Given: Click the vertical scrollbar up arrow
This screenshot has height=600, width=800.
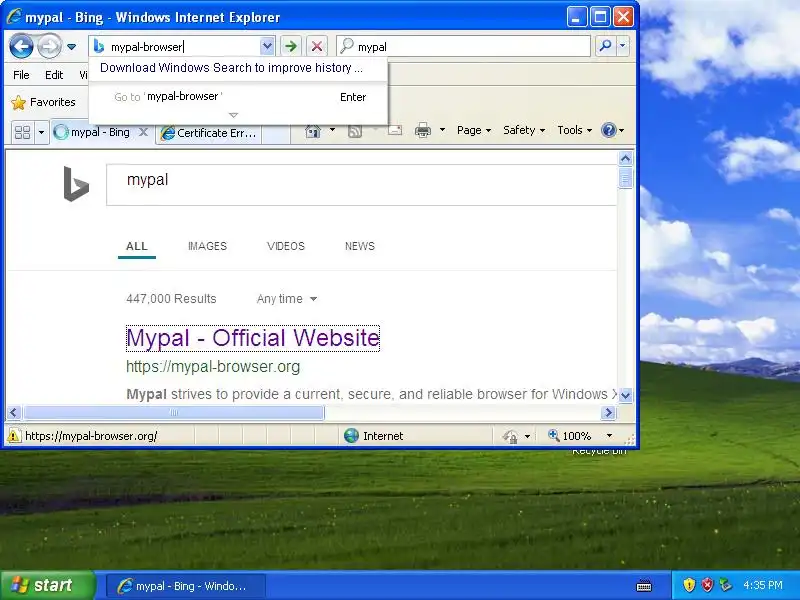Looking at the screenshot, I should tap(626, 159).
